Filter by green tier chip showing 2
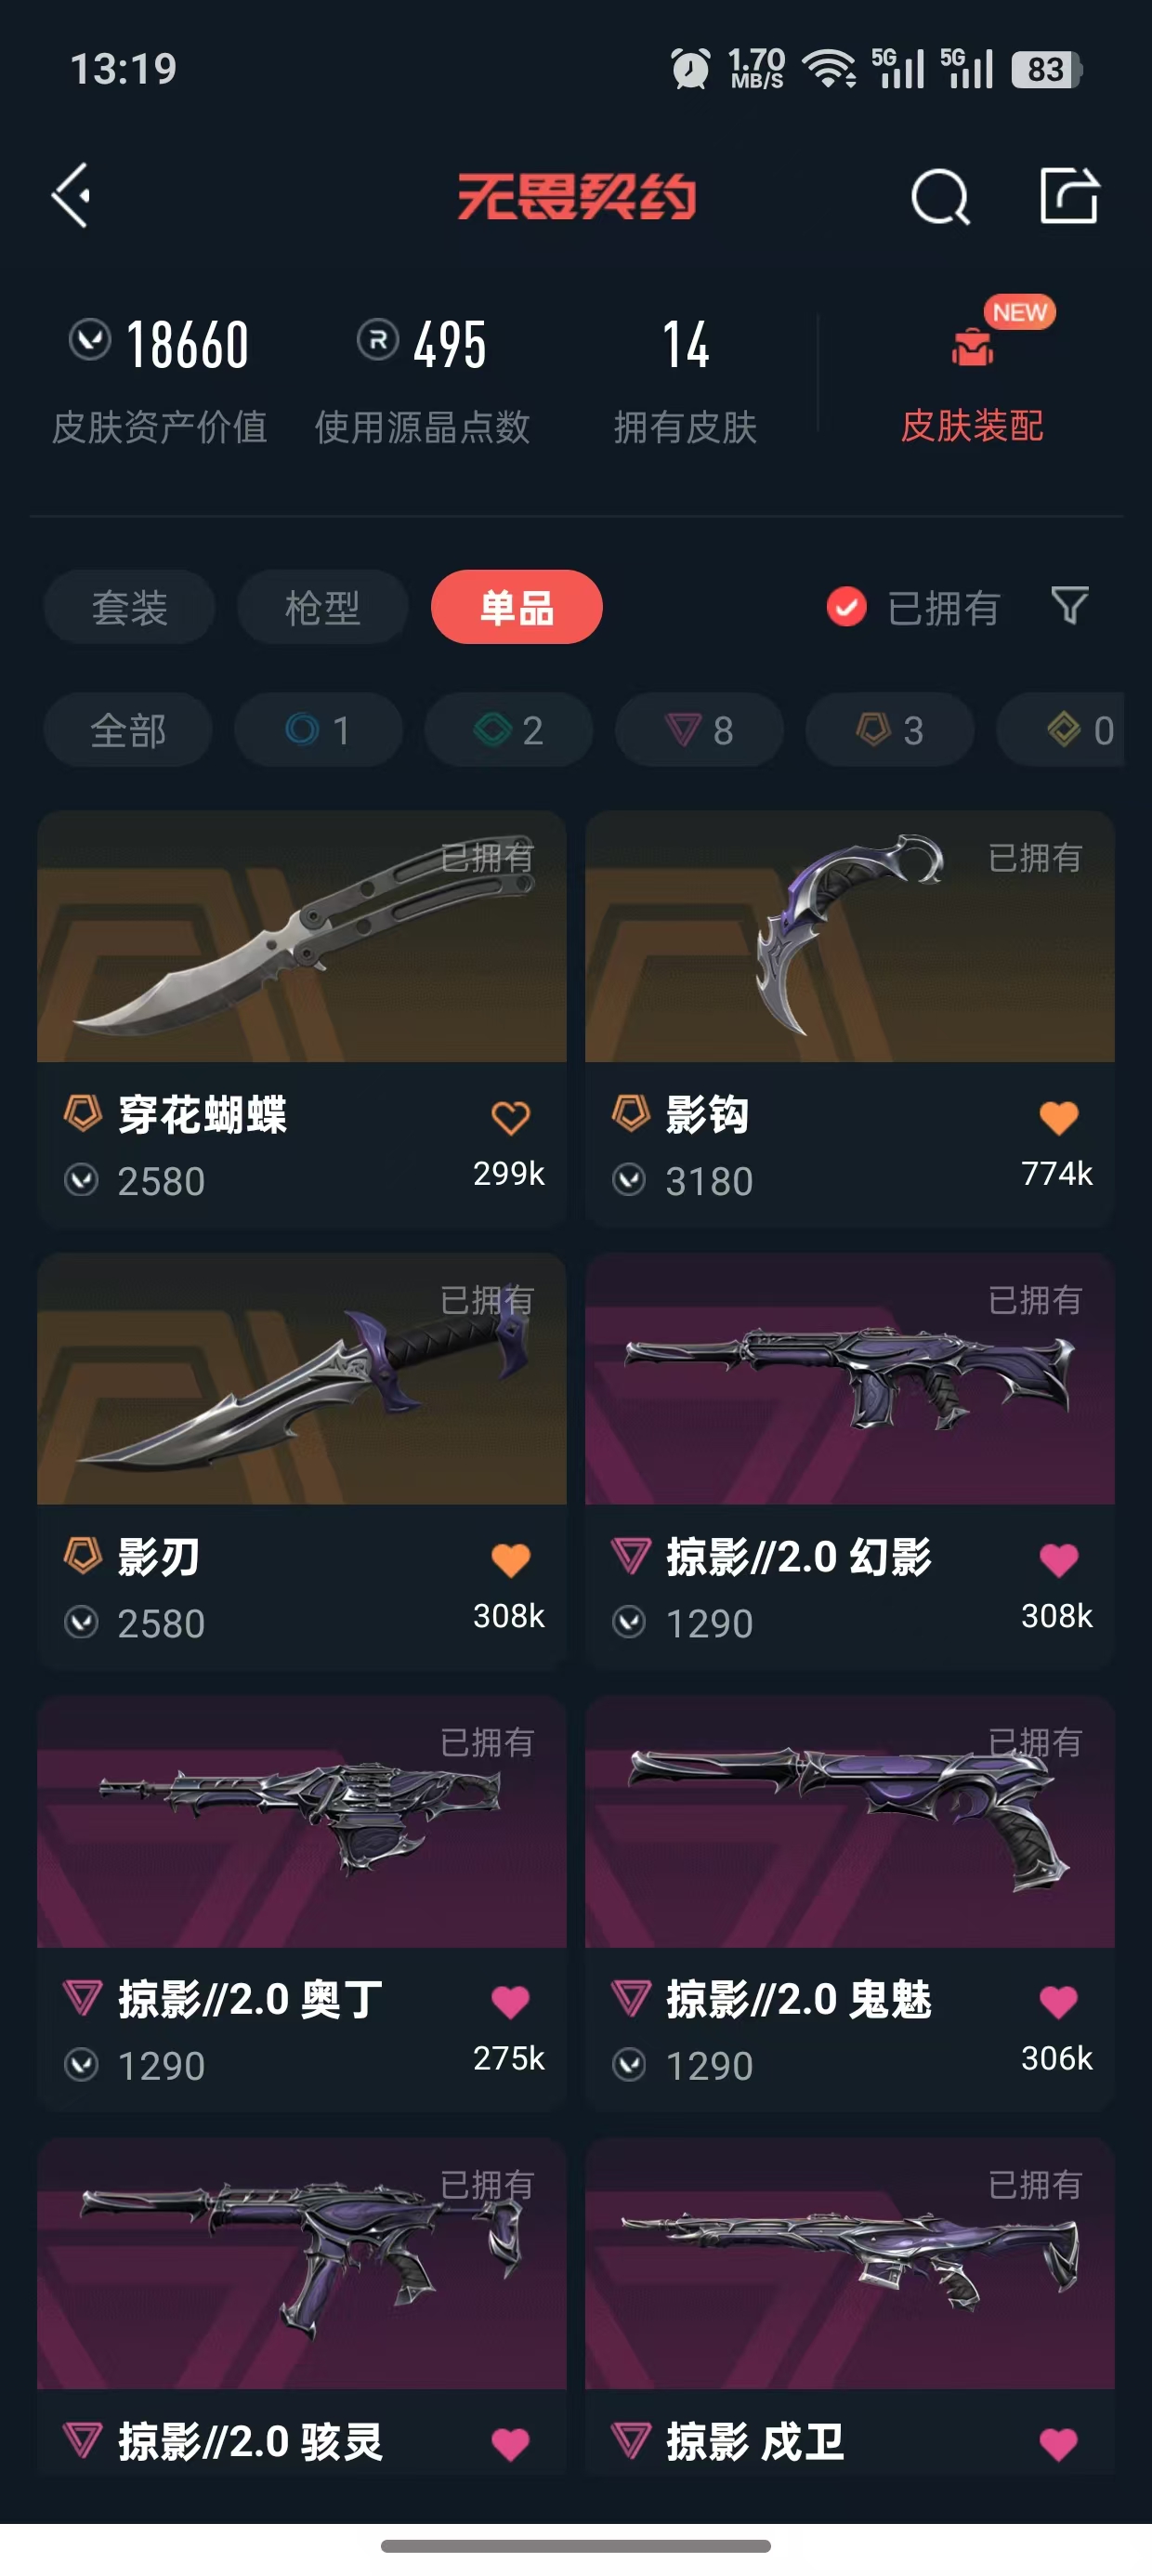Screen dimensions: 1152x2576 (508, 730)
